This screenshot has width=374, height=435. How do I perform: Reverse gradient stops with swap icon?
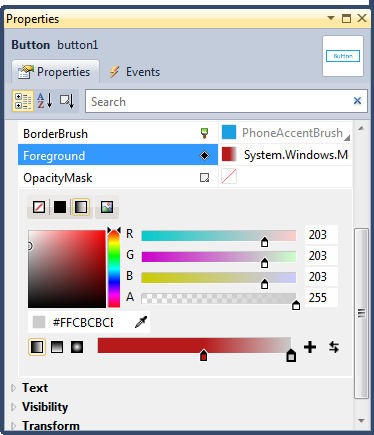[334, 347]
